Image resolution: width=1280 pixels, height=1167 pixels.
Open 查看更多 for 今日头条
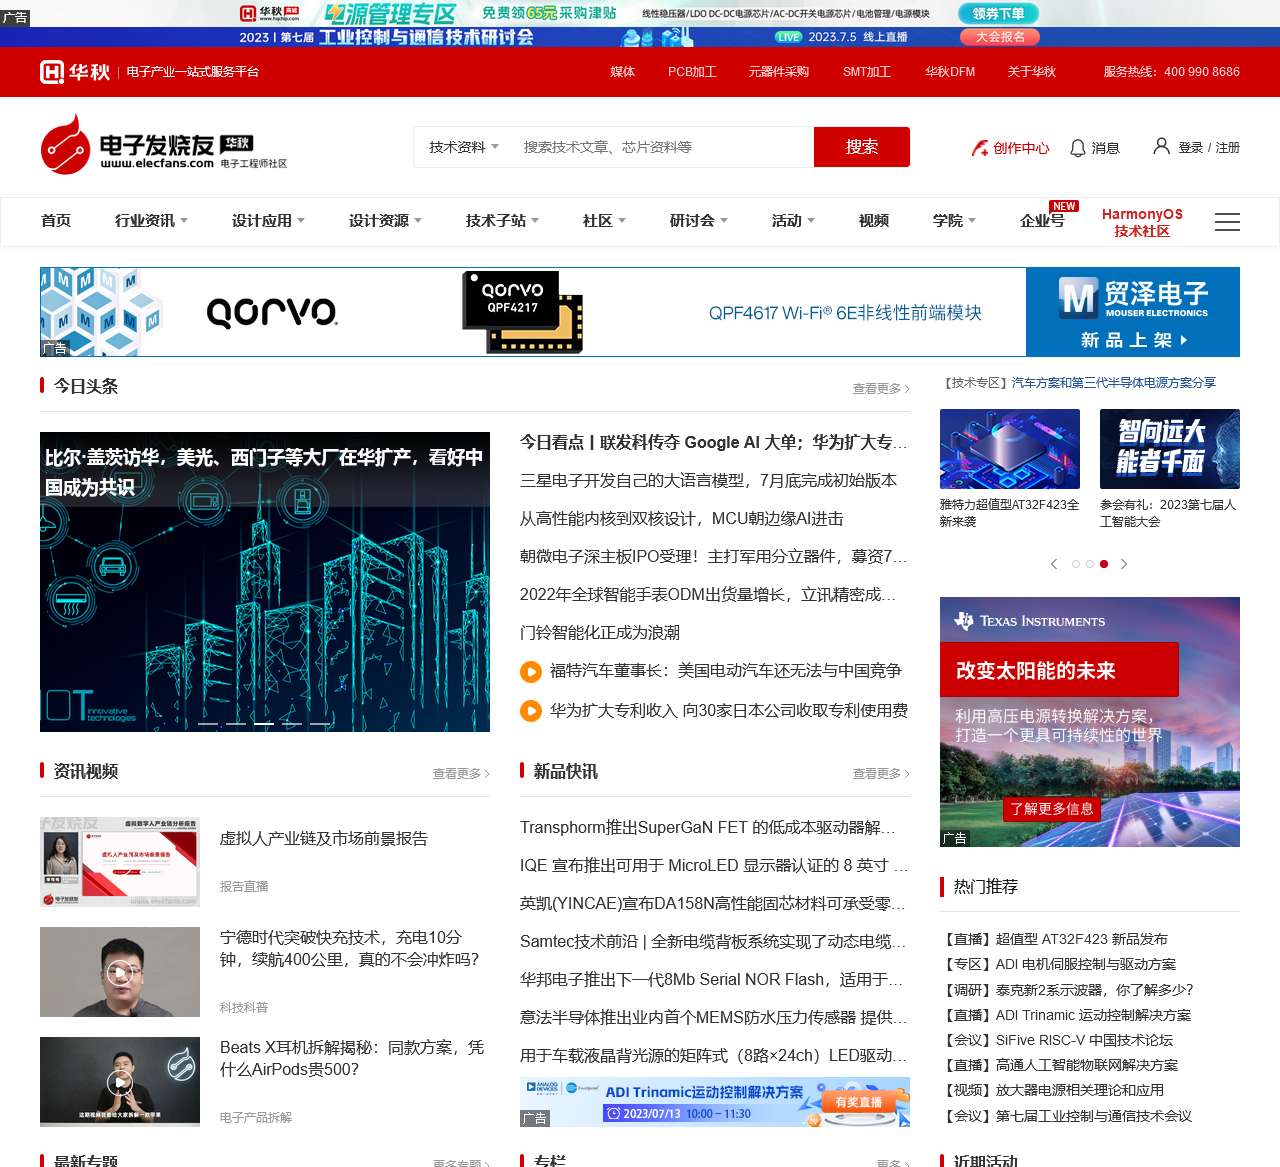tap(881, 389)
